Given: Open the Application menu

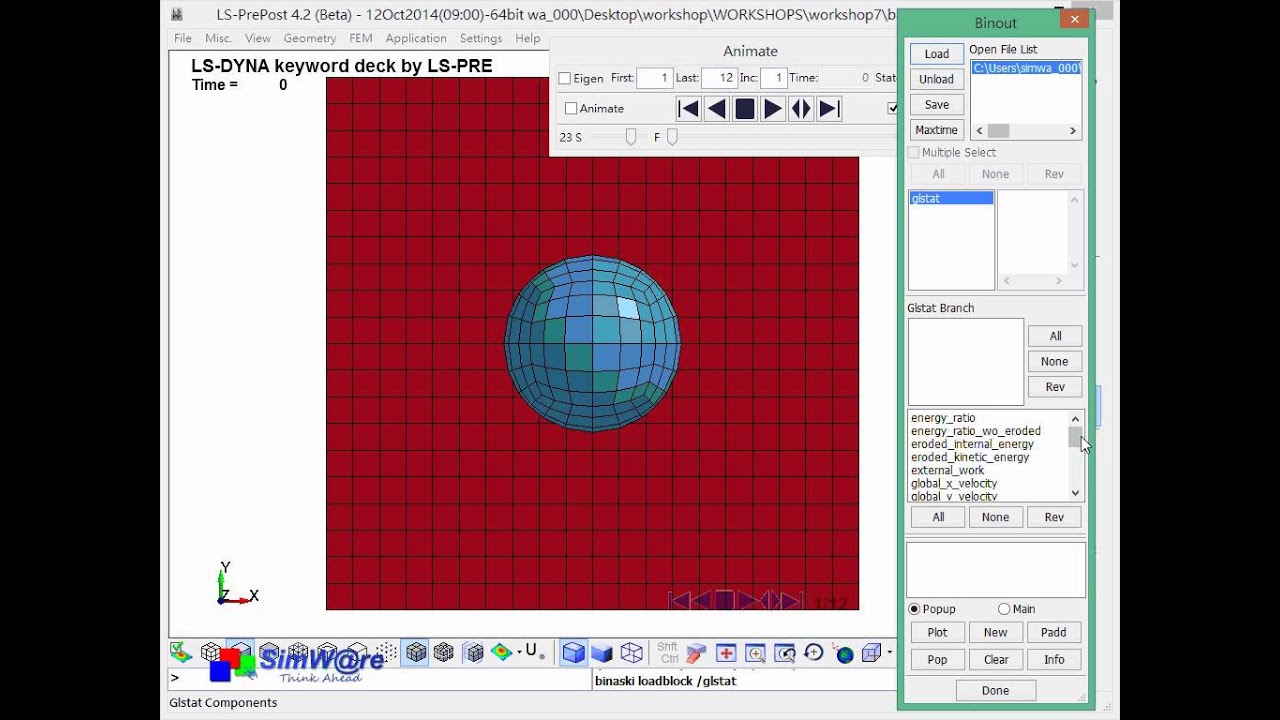Looking at the screenshot, I should [x=416, y=38].
